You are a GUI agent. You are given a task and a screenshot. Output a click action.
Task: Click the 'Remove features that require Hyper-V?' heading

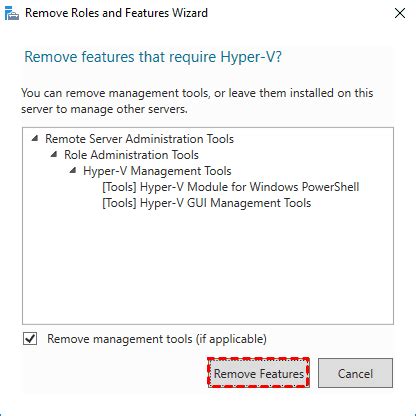153,57
